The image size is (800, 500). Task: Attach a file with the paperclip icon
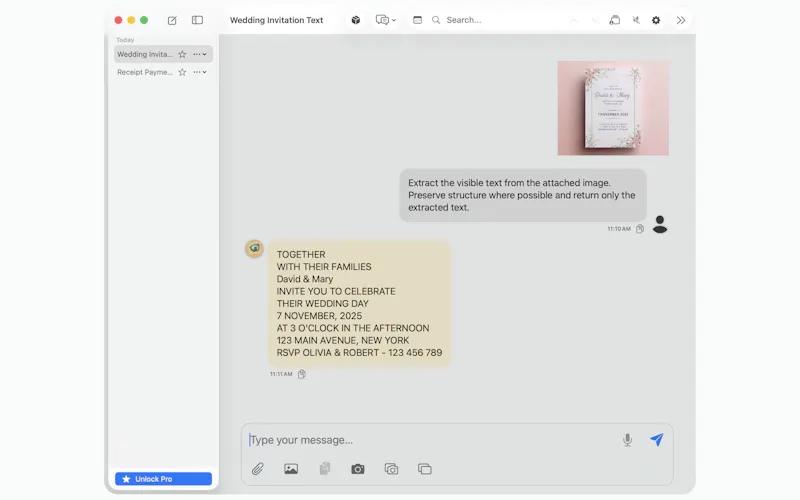(x=258, y=468)
